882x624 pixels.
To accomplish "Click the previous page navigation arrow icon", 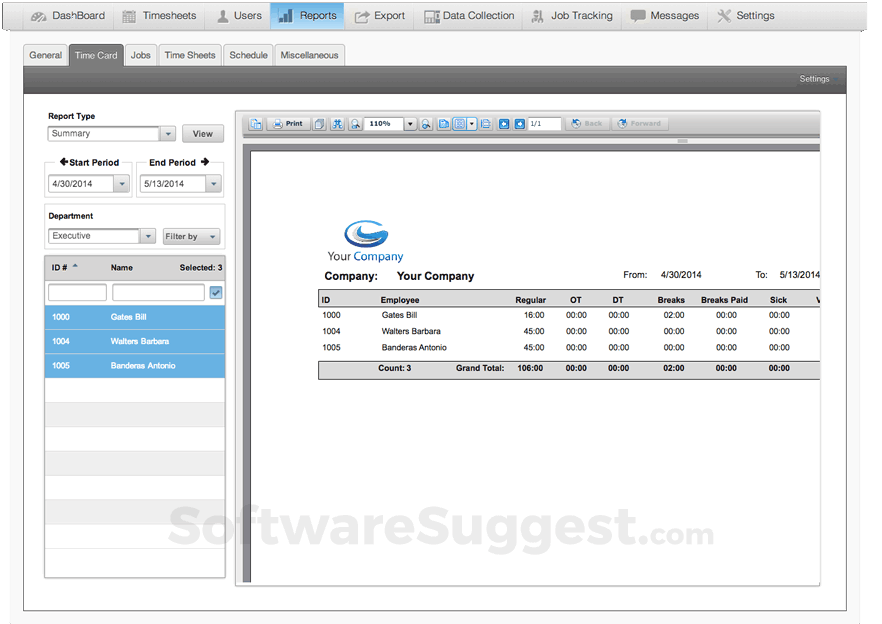I will pyautogui.click(x=504, y=123).
